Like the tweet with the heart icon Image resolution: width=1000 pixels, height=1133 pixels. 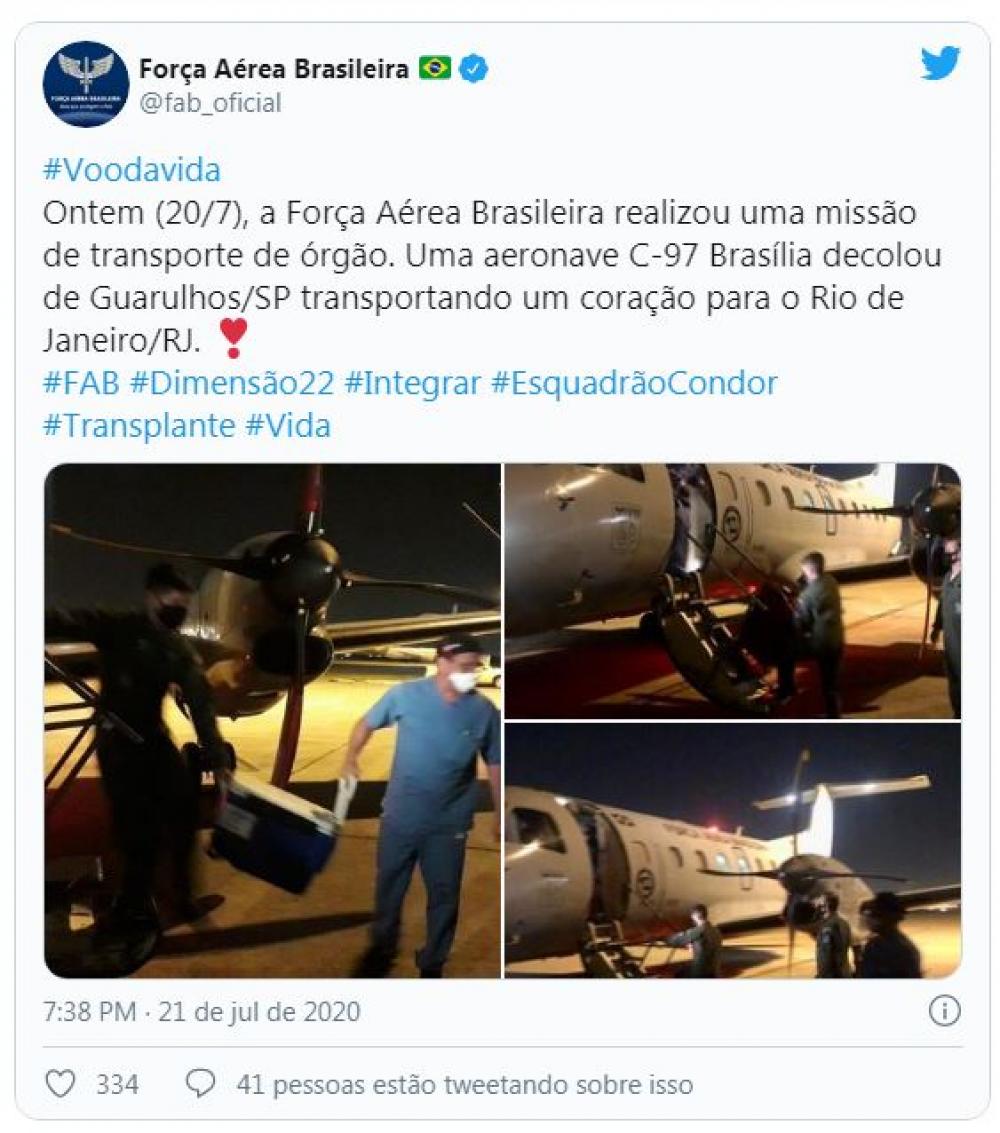(x=60, y=1084)
